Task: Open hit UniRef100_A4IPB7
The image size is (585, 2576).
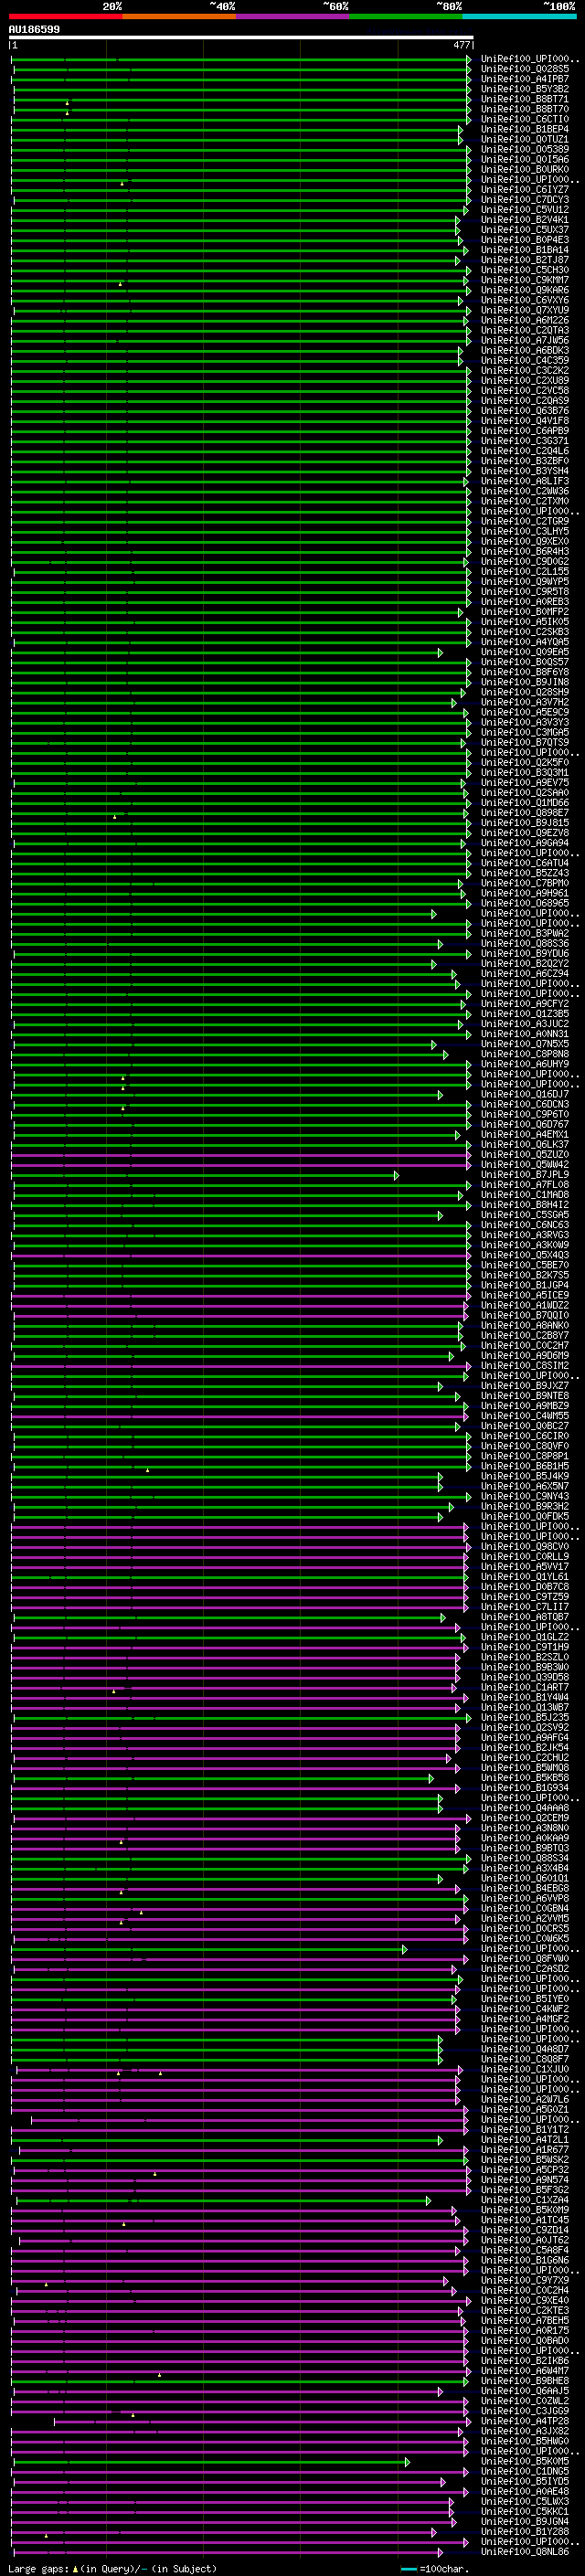Action: point(525,79)
